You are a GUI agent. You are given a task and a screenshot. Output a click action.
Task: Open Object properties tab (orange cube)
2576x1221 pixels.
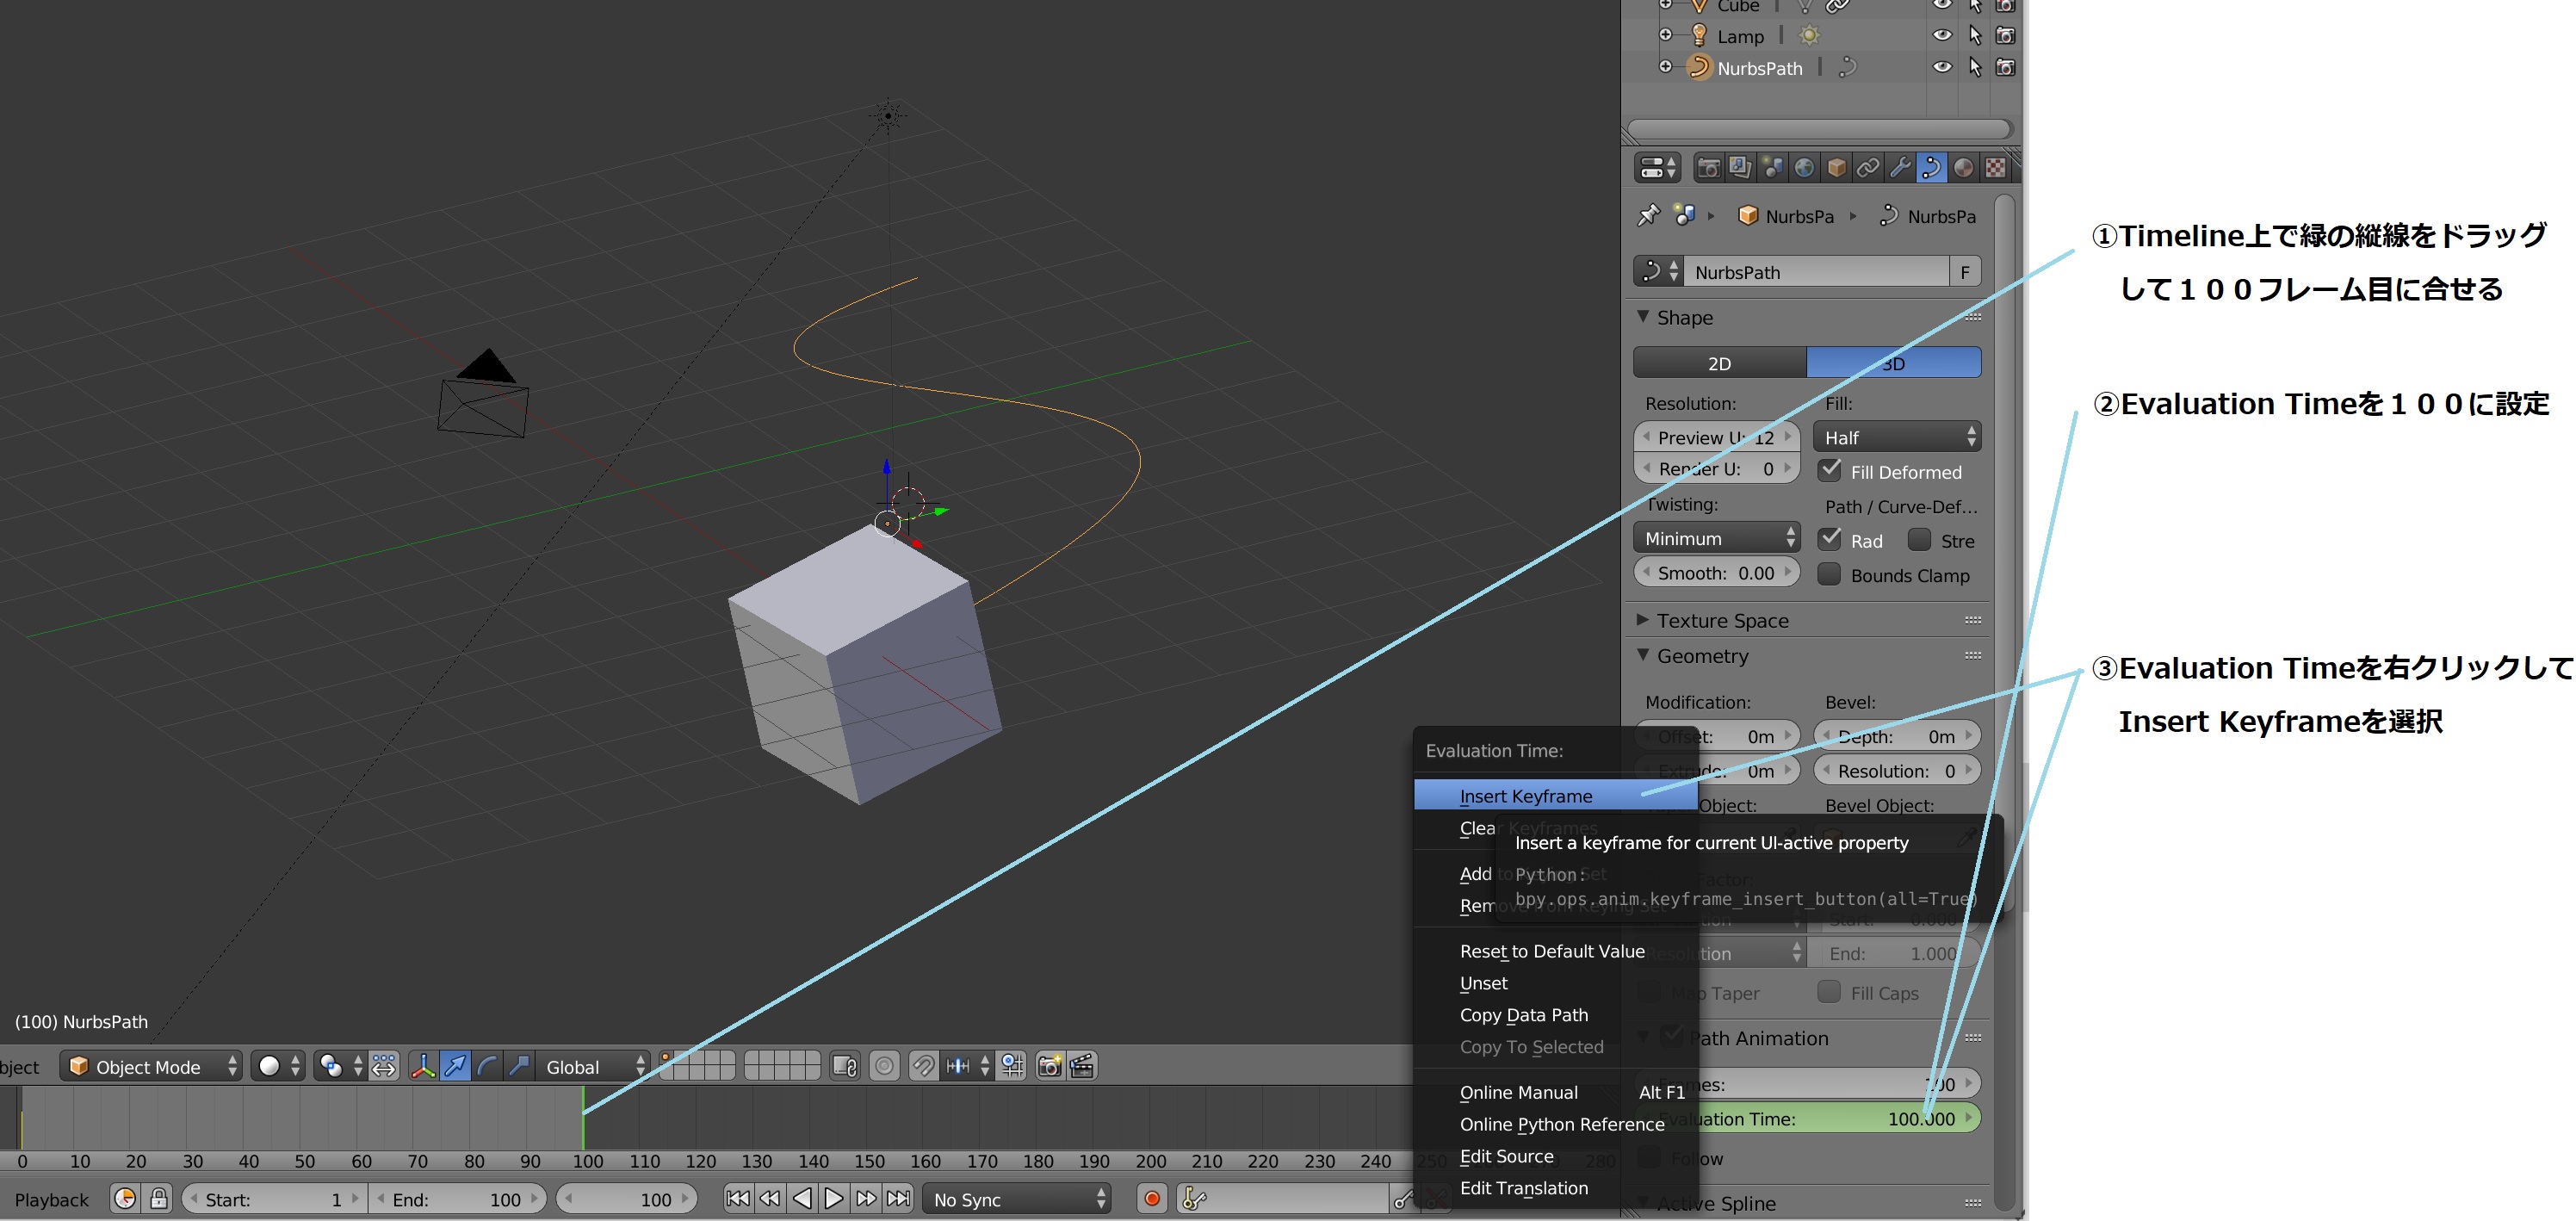(x=1836, y=168)
